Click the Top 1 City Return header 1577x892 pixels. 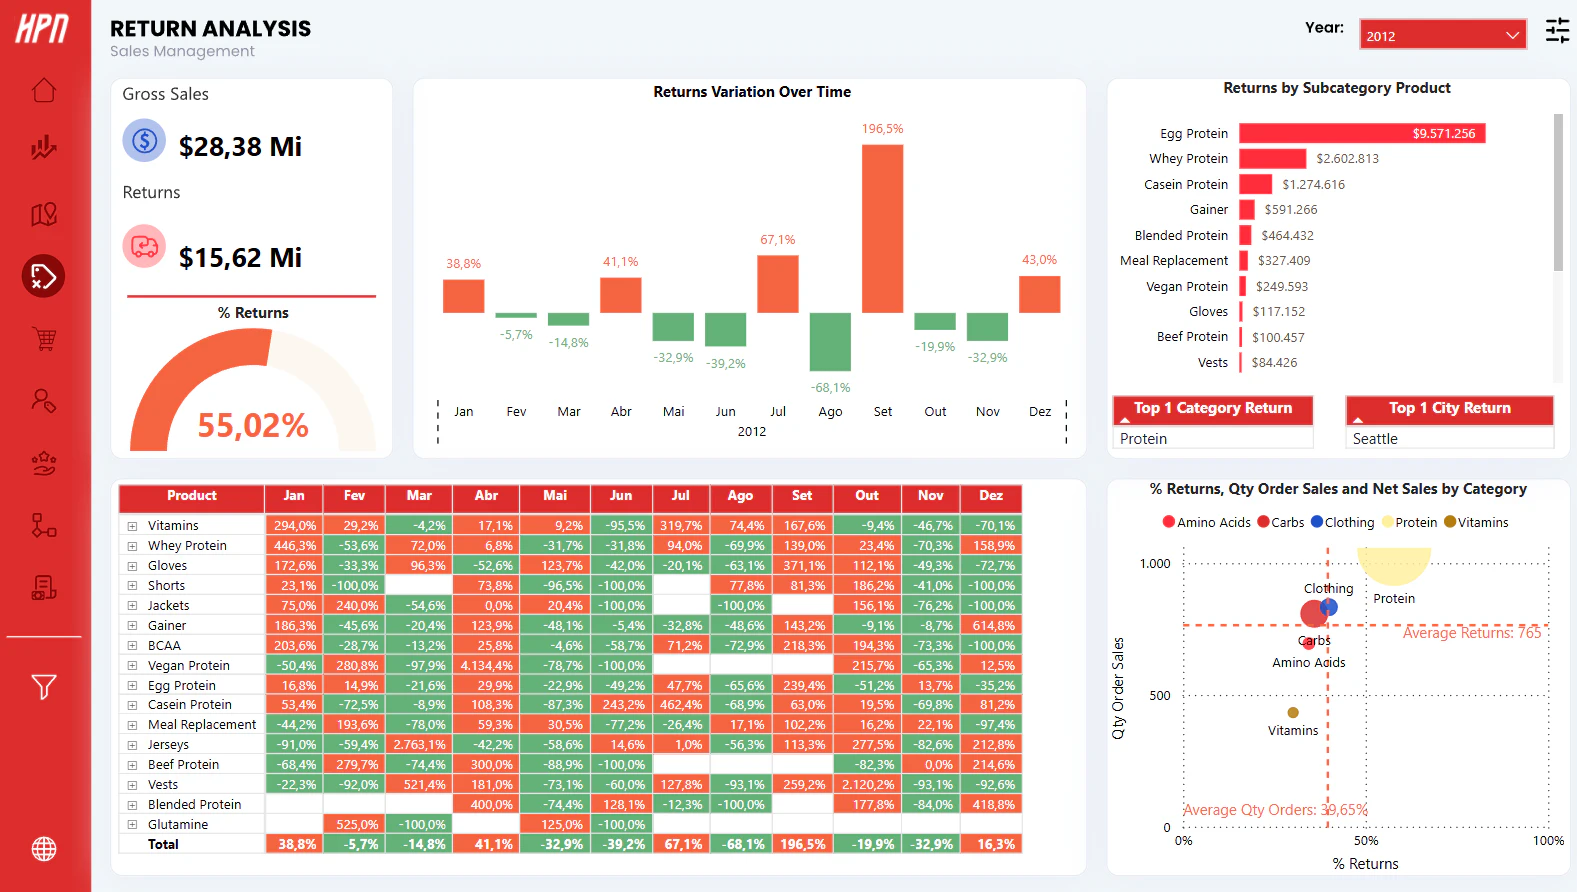point(1450,409)
